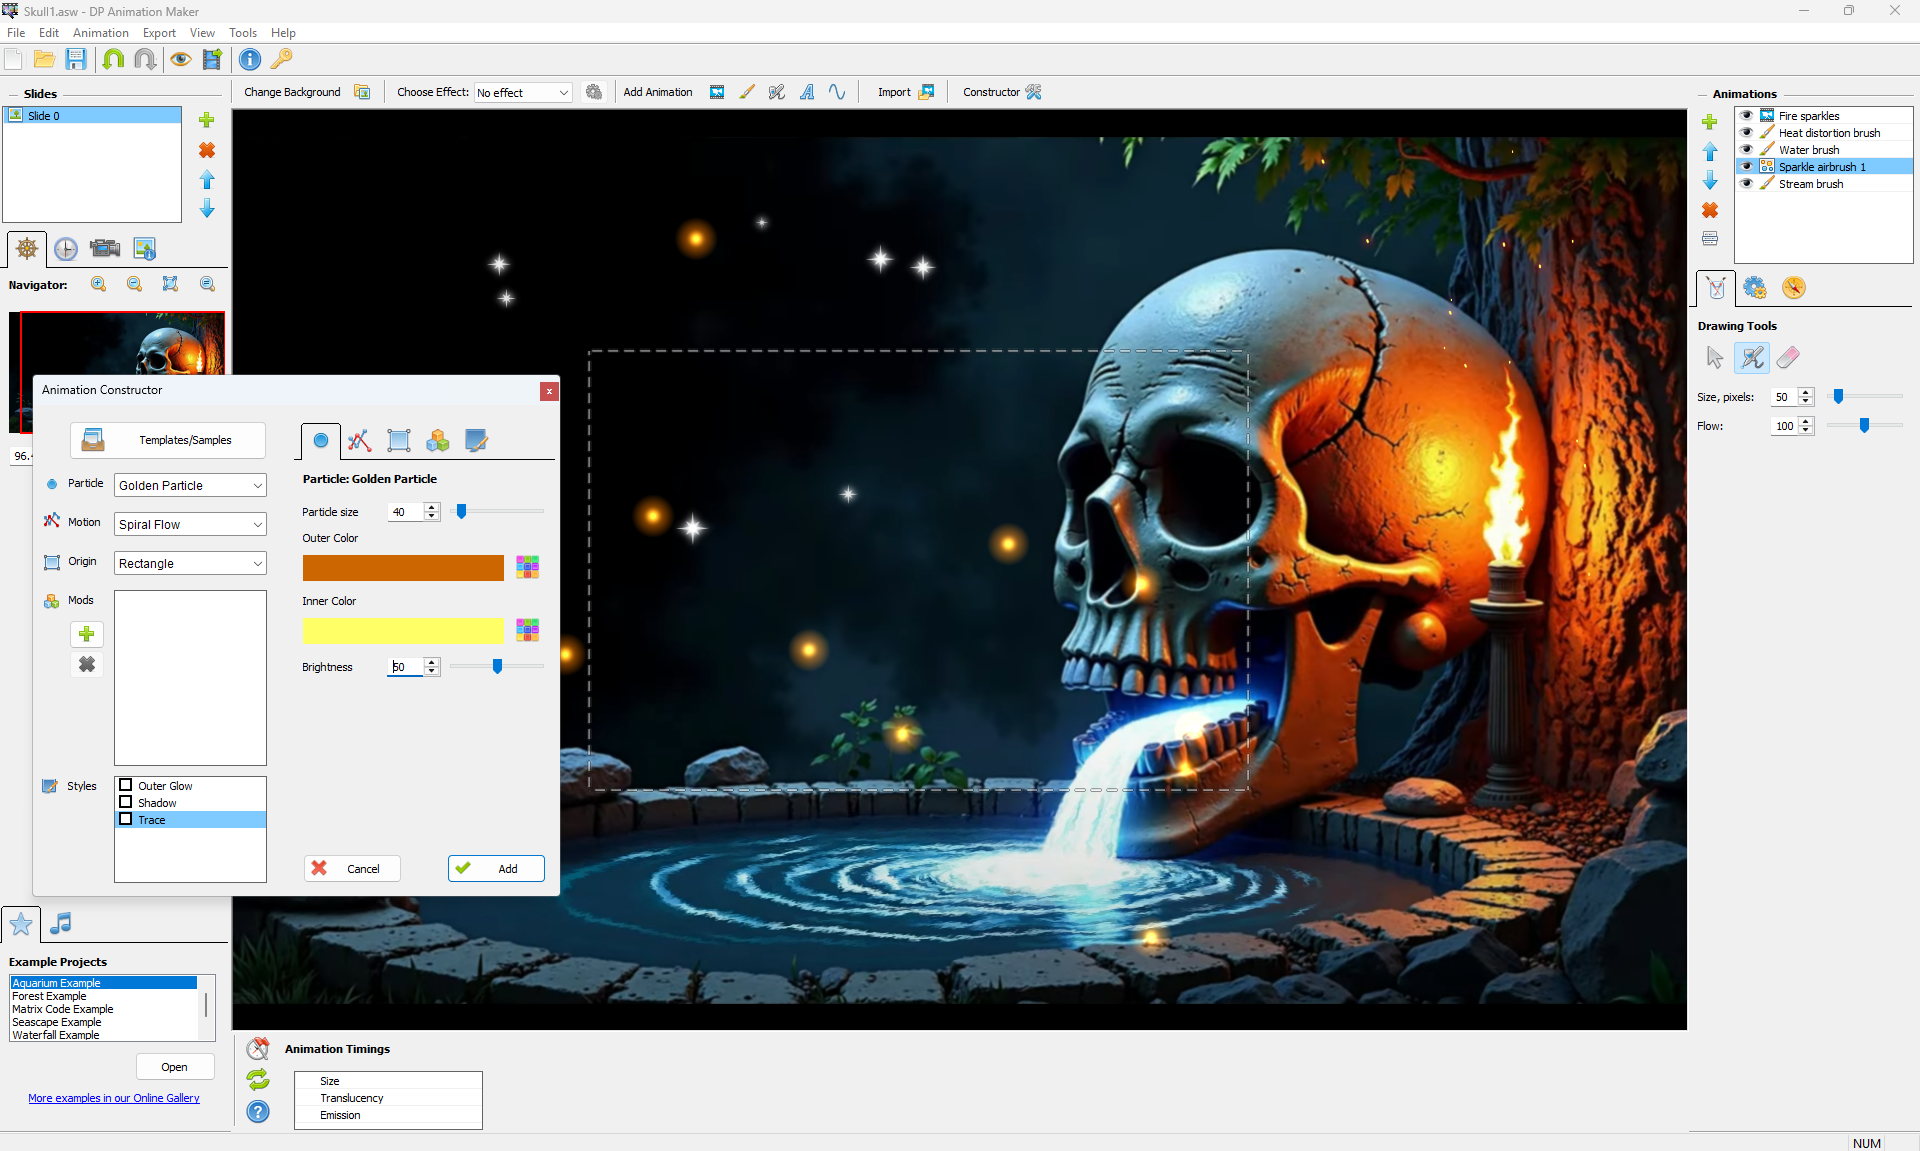This screenshot has width=1920, height=1151.
Task: Select the eraser drawing tool
Action: pyautogui.click(x=1788, y=357)
